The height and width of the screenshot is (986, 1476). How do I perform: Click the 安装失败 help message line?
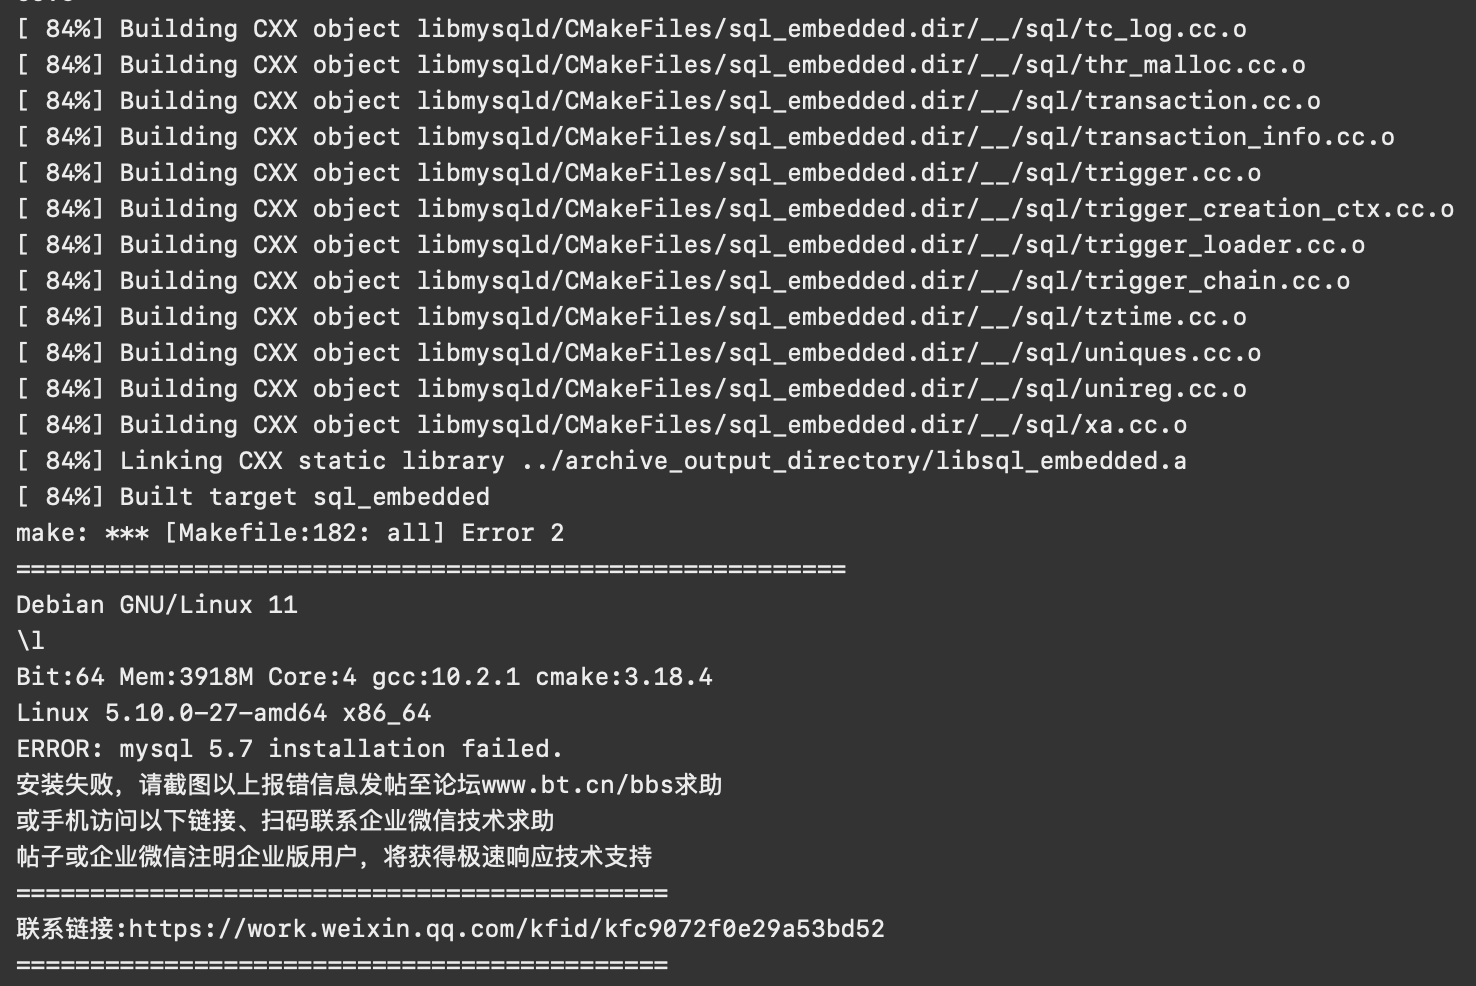pos(369,785)
